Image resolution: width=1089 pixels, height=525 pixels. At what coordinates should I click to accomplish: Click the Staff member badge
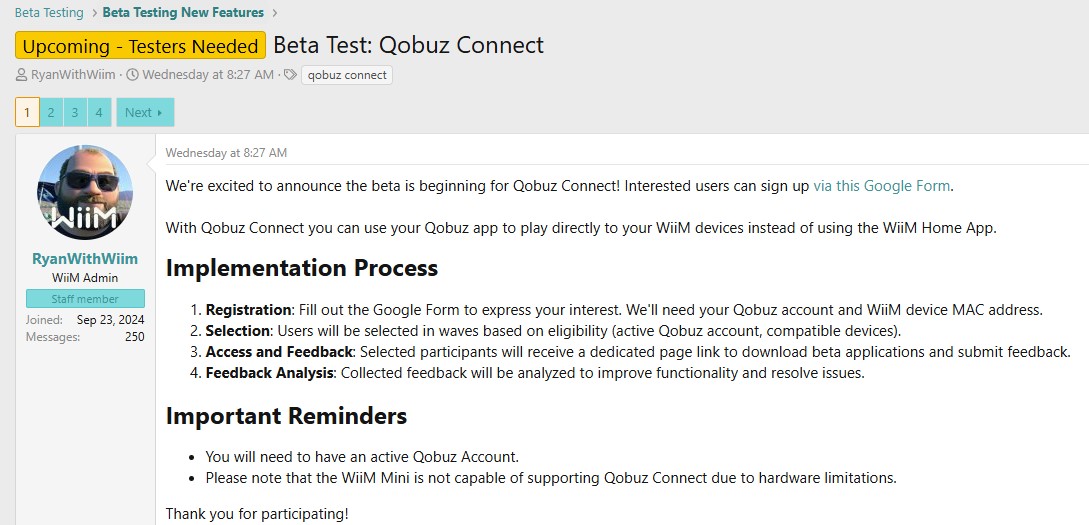[85, 299]
